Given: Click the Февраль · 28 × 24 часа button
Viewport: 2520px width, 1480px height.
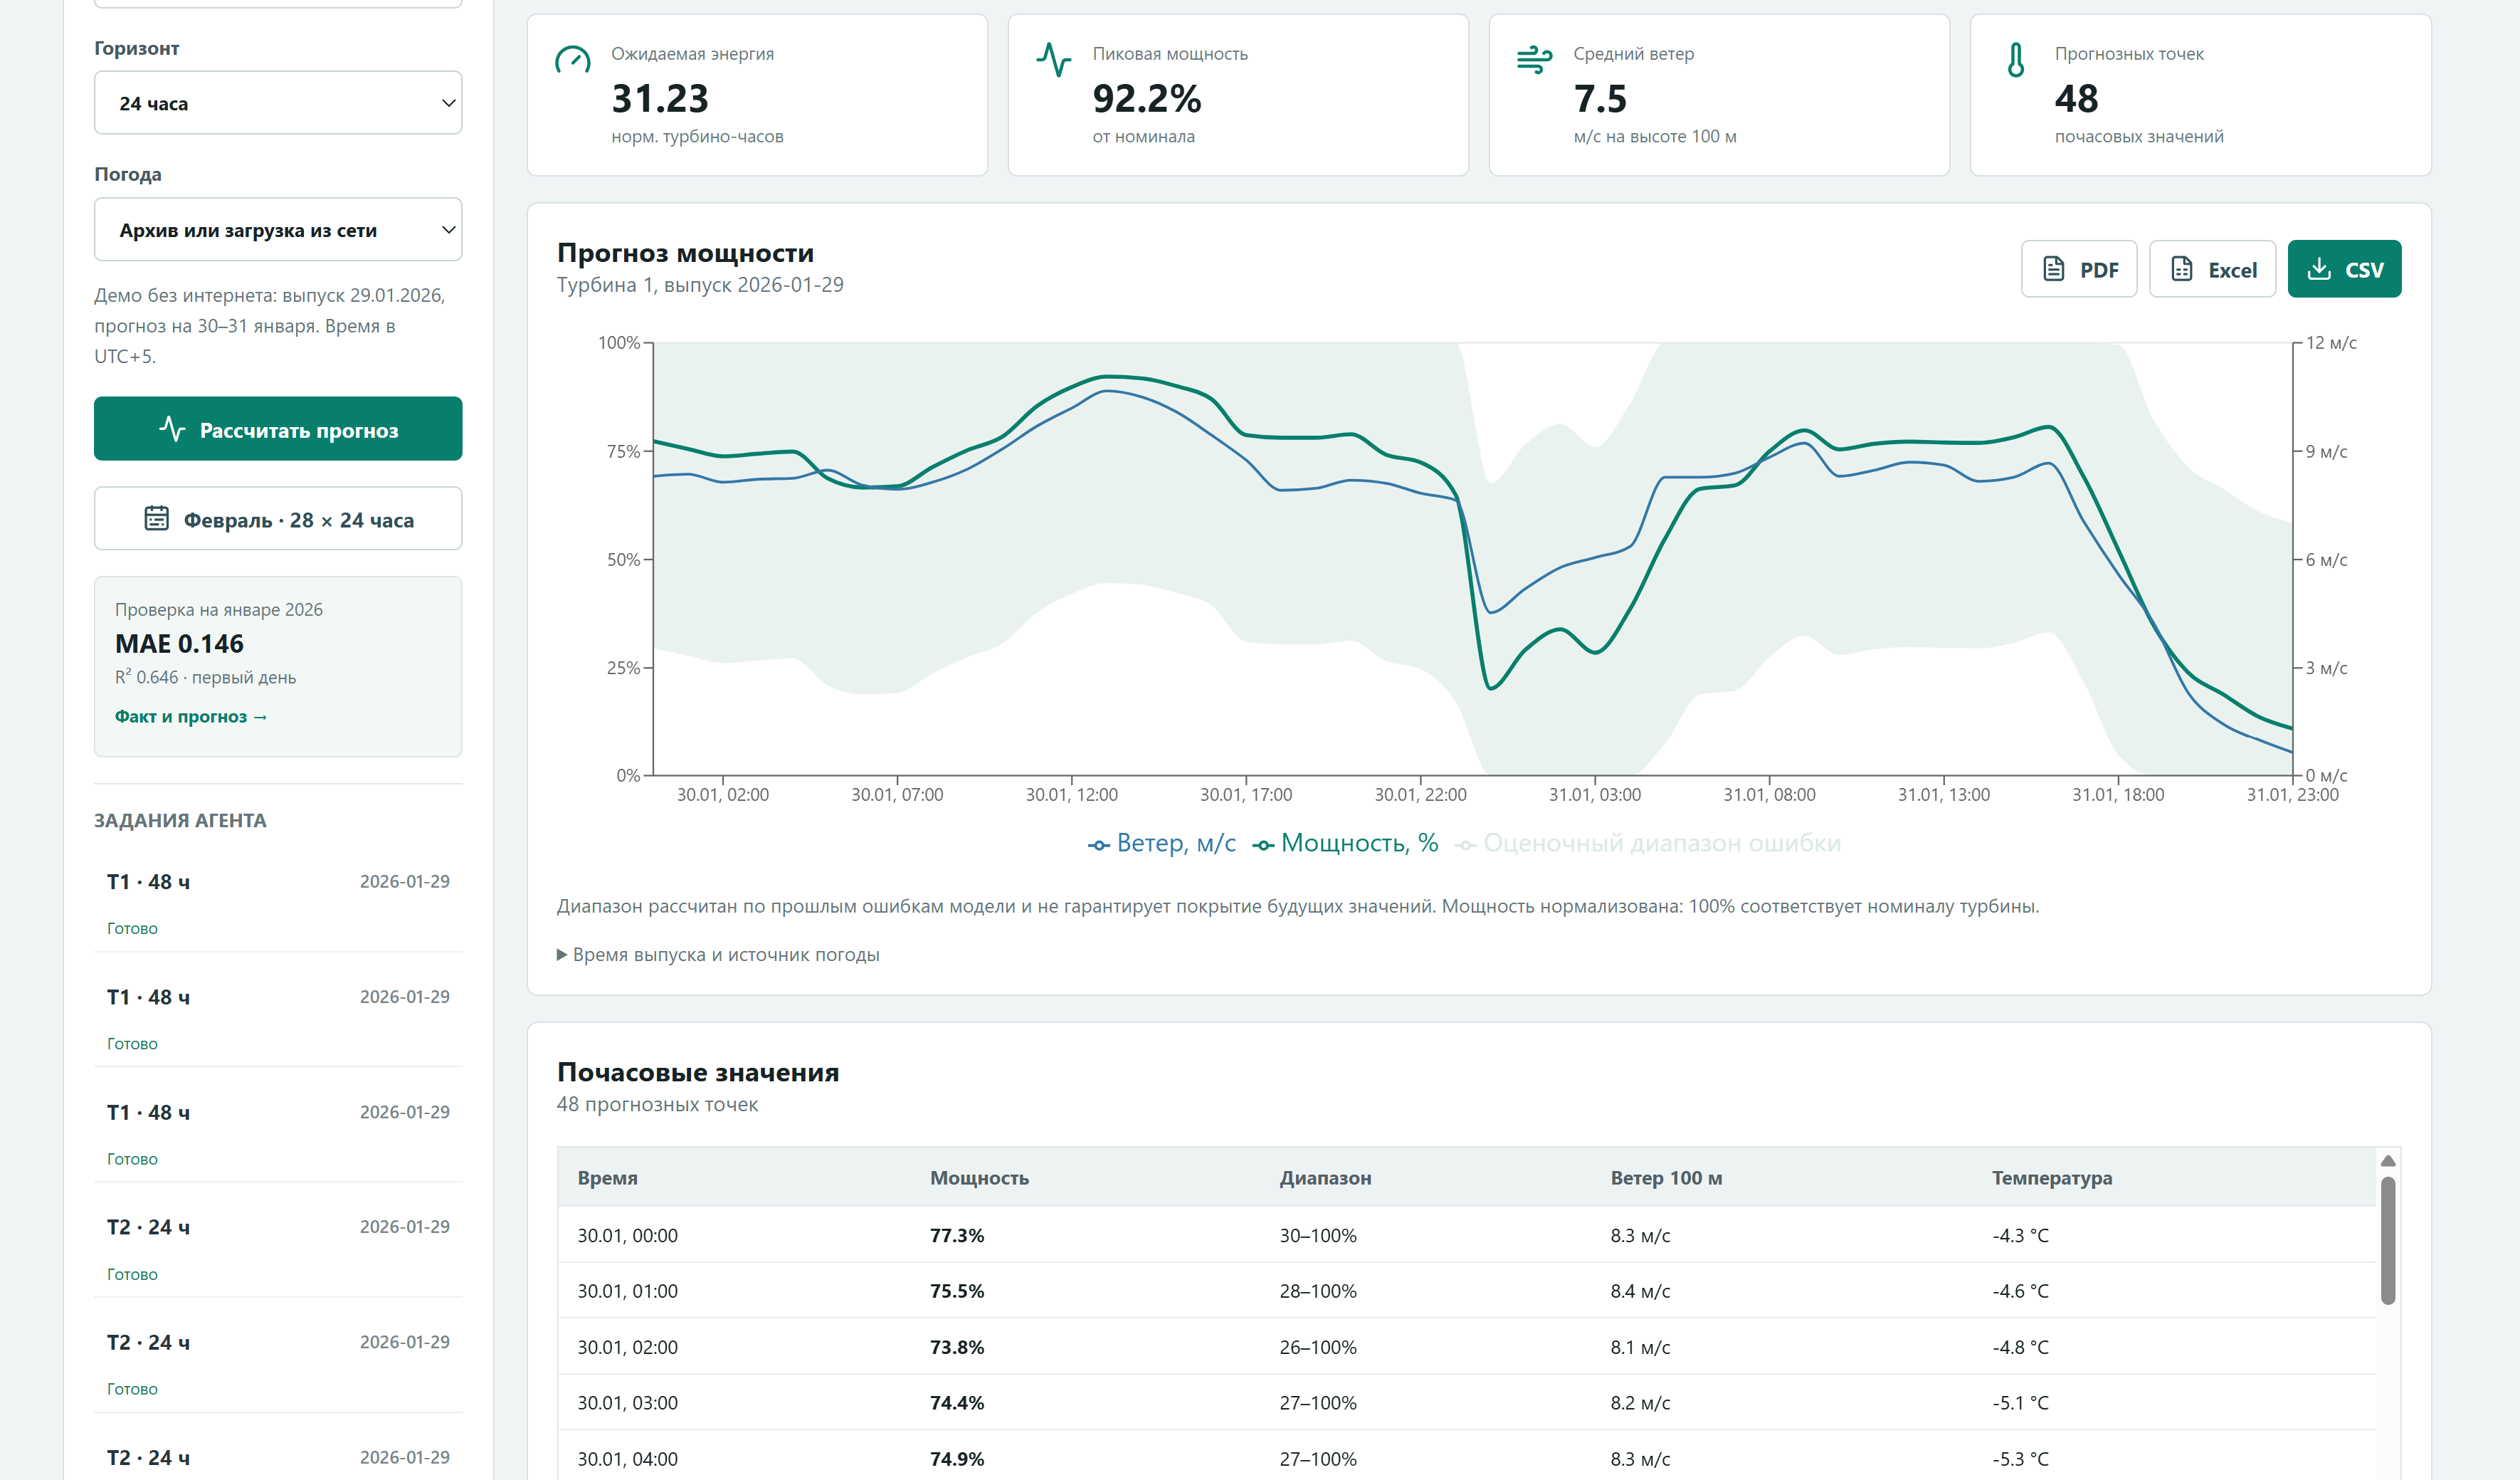Looking at the screenshot, I should click(278, 519).
